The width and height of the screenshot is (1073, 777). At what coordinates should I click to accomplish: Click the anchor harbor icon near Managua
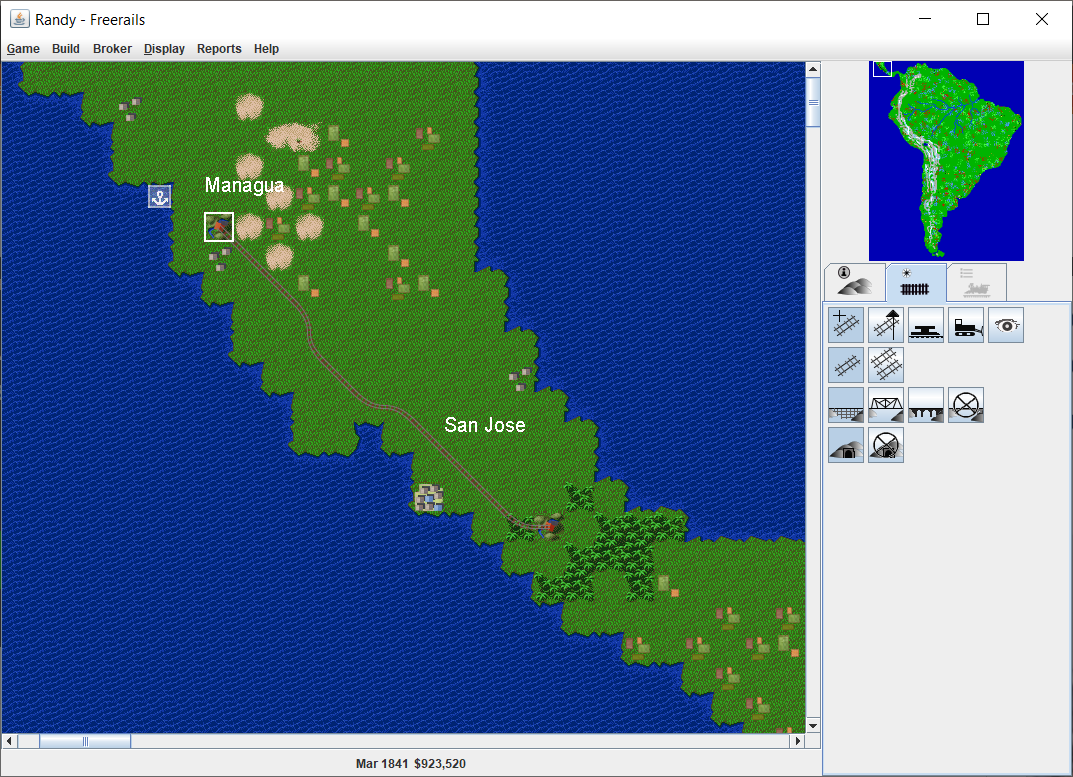click(159, 196)
